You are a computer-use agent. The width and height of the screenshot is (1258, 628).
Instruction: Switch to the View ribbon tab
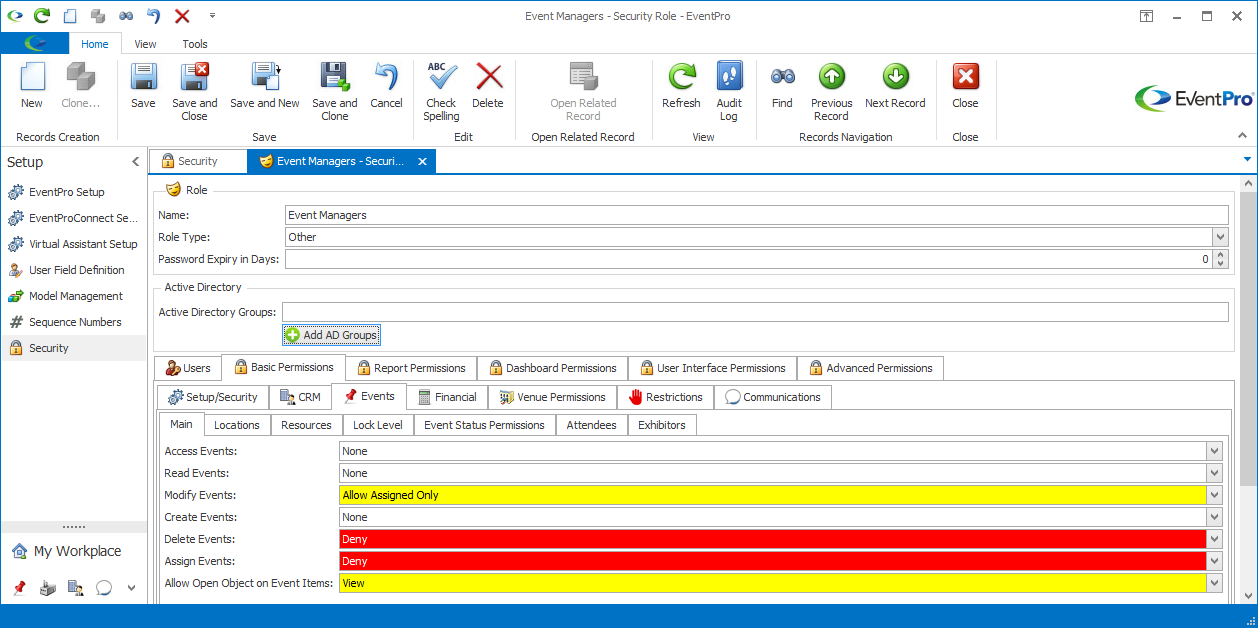pyautogui.click(x=145, y=44)
